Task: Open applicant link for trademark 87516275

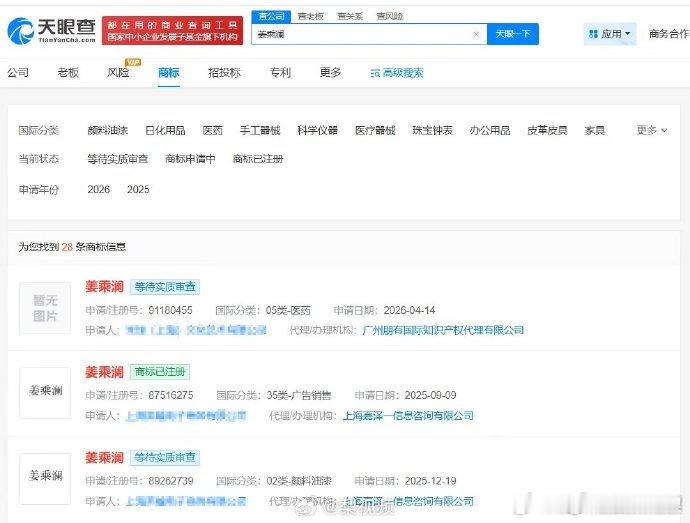Action: 186,416
